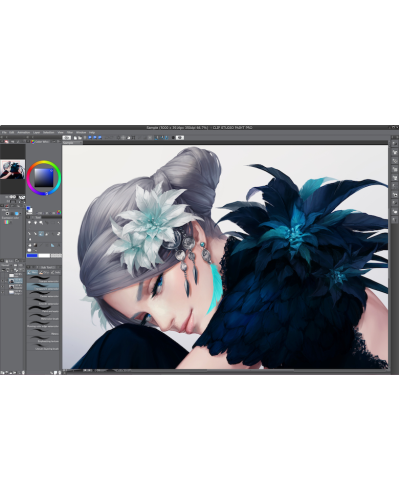Select the highlighted Brush tool
The width and height of the screenshot is (400, 500).
pyautogui.click(x=41, y=234)
